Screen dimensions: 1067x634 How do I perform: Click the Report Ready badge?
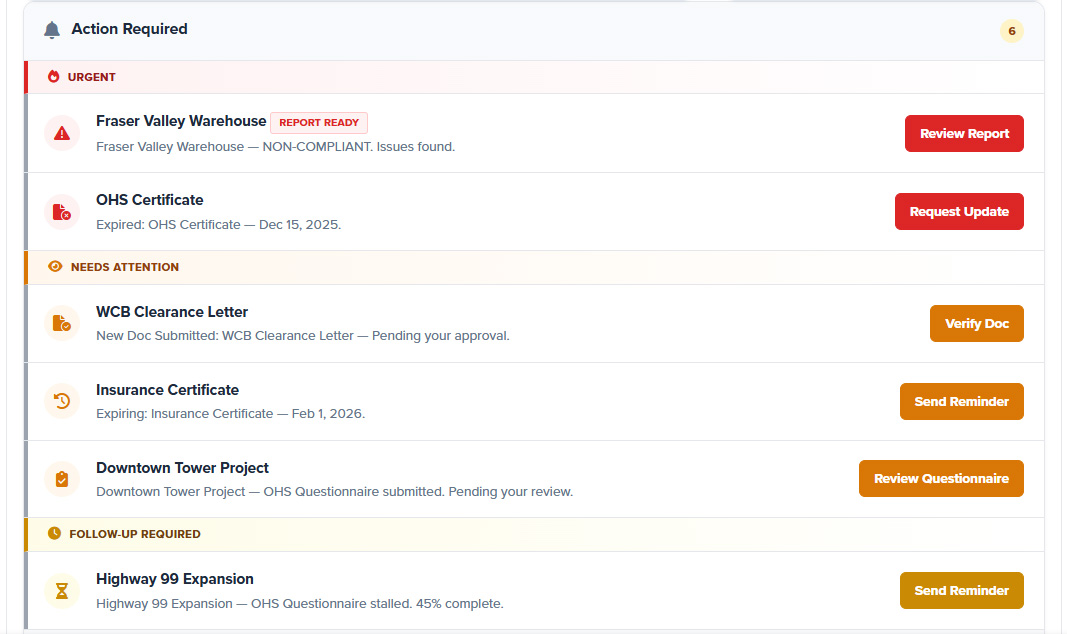coord(319,122)
